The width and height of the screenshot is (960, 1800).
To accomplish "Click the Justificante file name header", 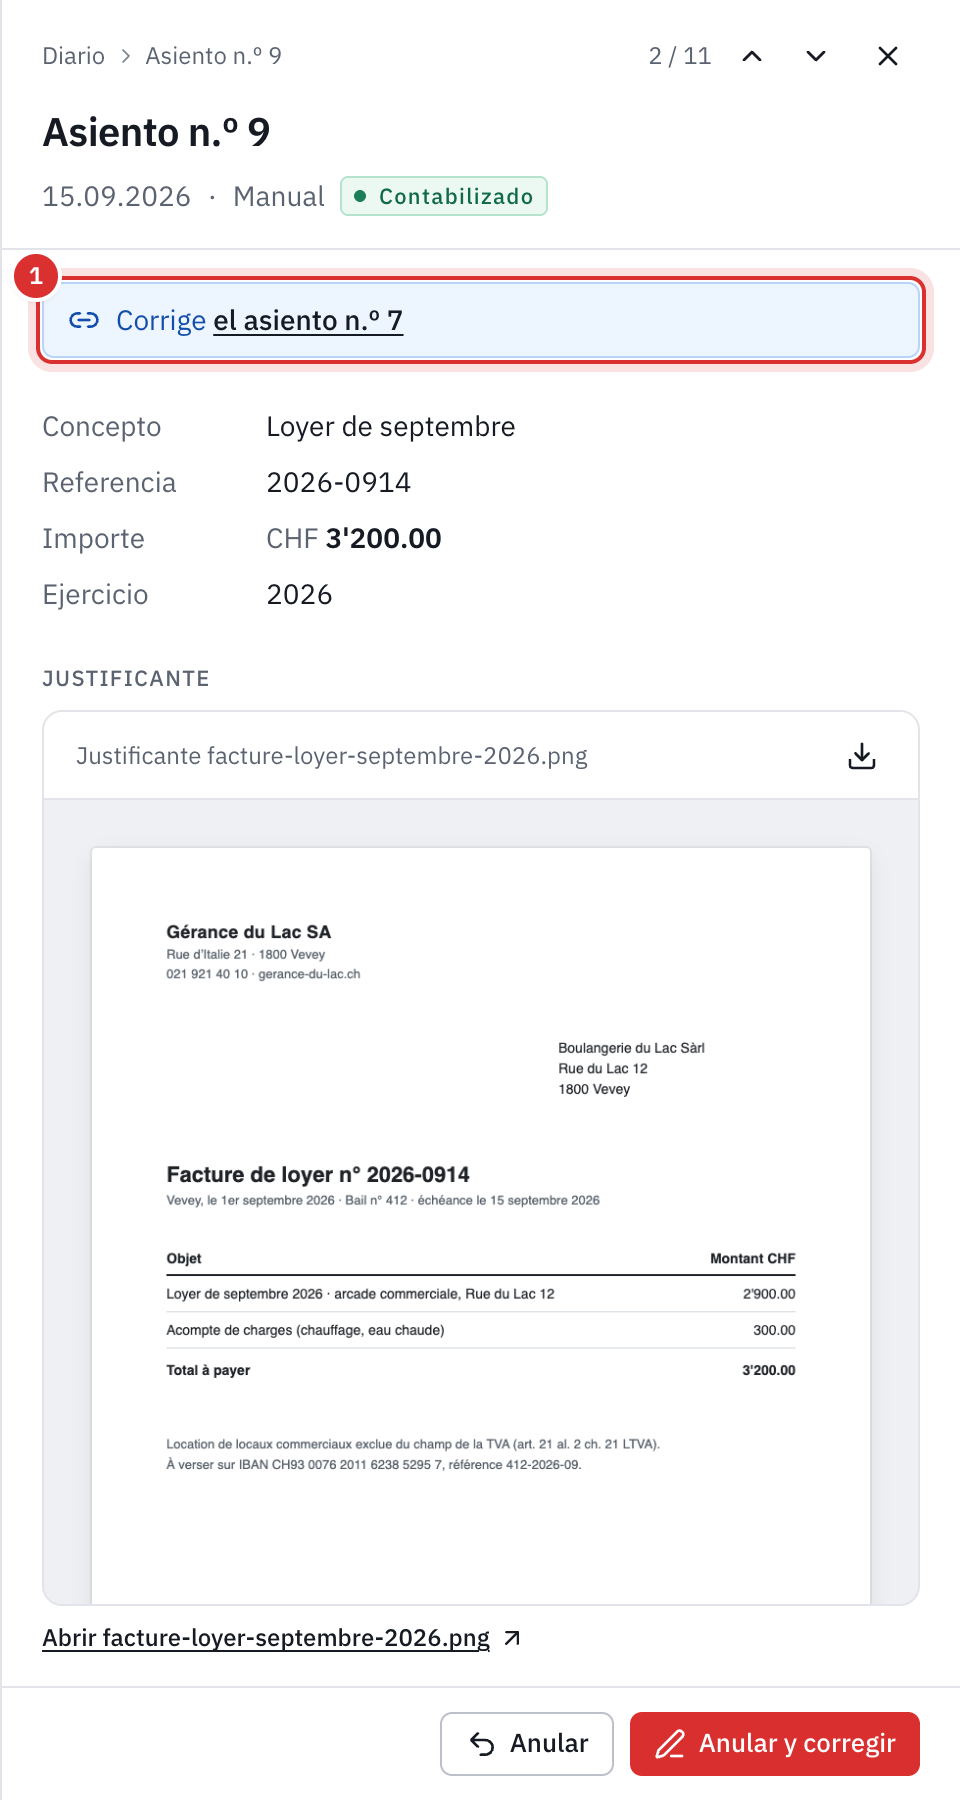I will pos(332,756).
